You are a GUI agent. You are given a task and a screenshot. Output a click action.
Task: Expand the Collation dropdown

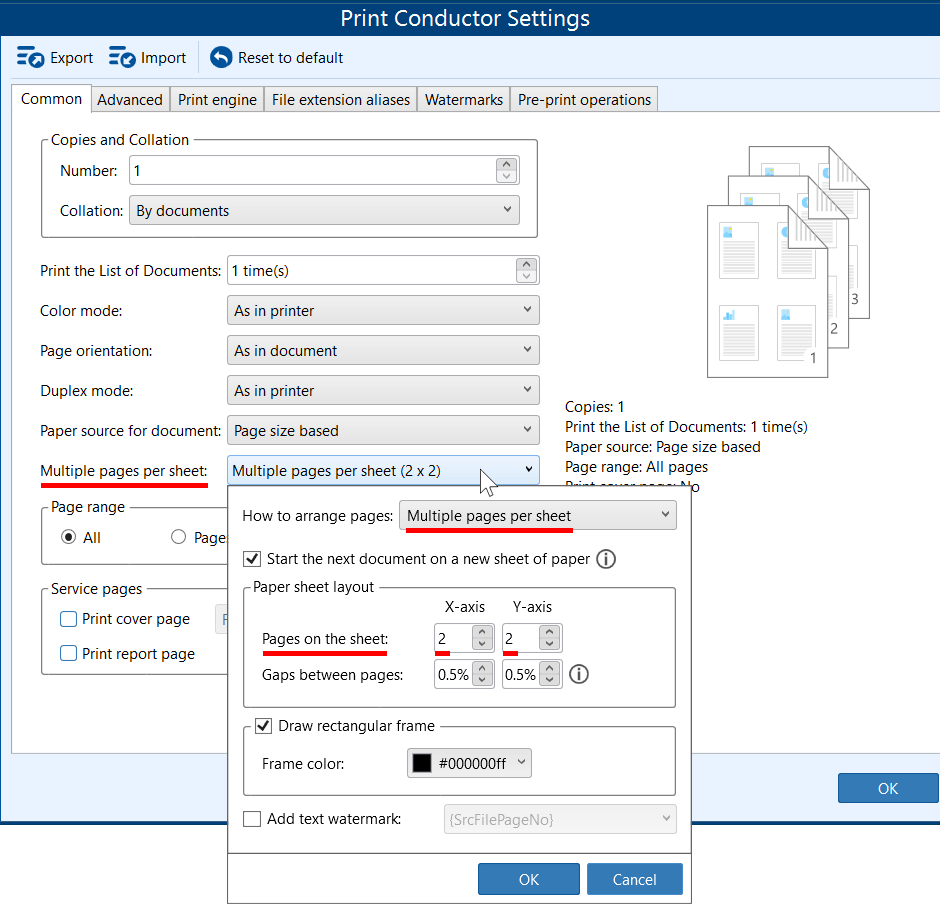click(323, 211)
